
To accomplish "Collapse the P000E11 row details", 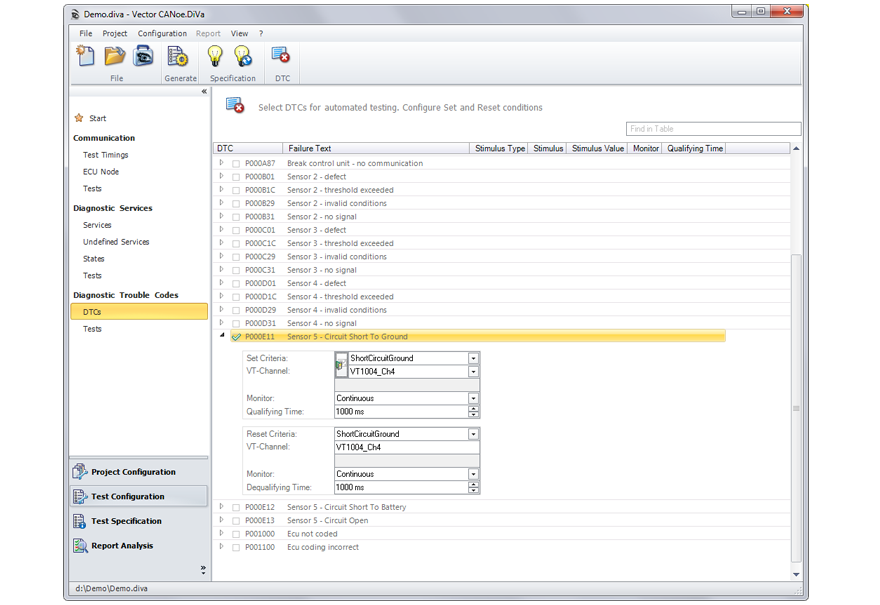I will point(222,336).
